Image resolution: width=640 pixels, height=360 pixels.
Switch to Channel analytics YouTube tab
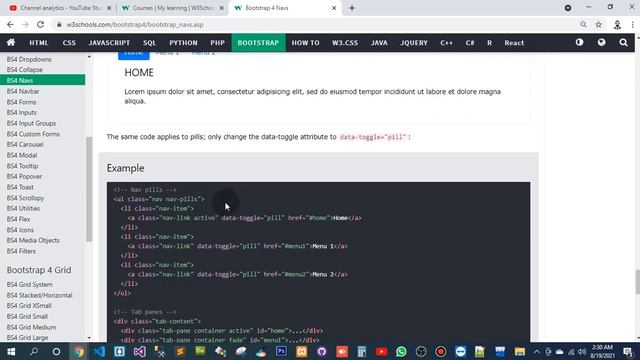(x=60, y=8)
